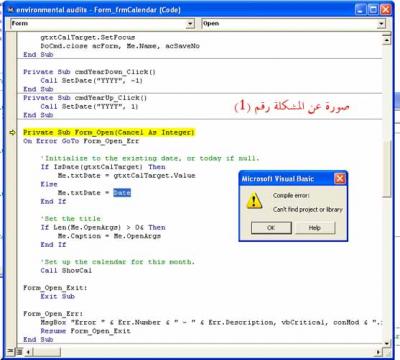Click the line 'gtxtCalTarget.SetFocus'
The image size is (400, 360).
(88, 37)
